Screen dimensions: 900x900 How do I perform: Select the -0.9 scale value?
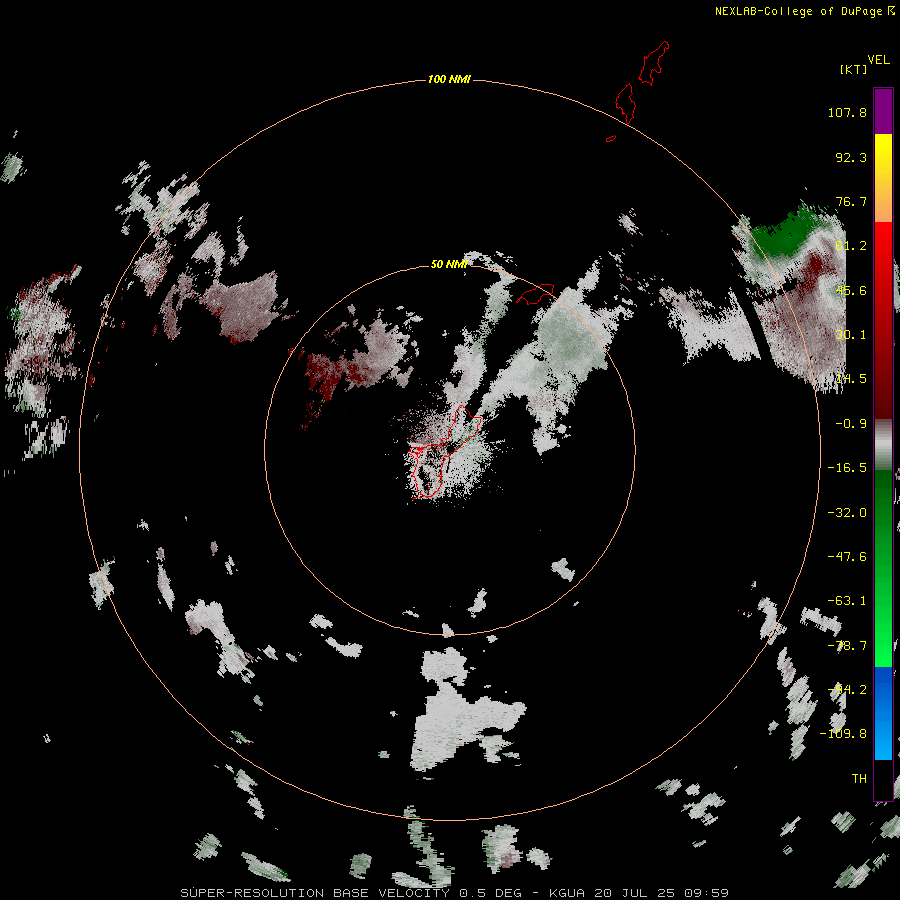[x=851, y=424]
